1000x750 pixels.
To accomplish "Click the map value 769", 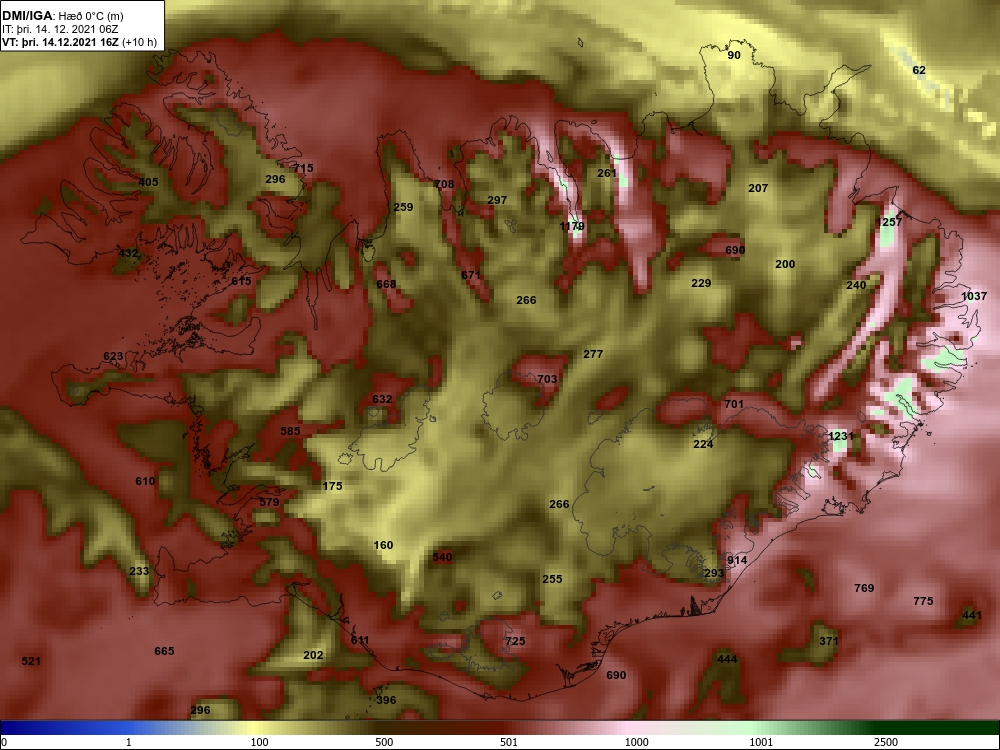I will [x=864, y=588].
